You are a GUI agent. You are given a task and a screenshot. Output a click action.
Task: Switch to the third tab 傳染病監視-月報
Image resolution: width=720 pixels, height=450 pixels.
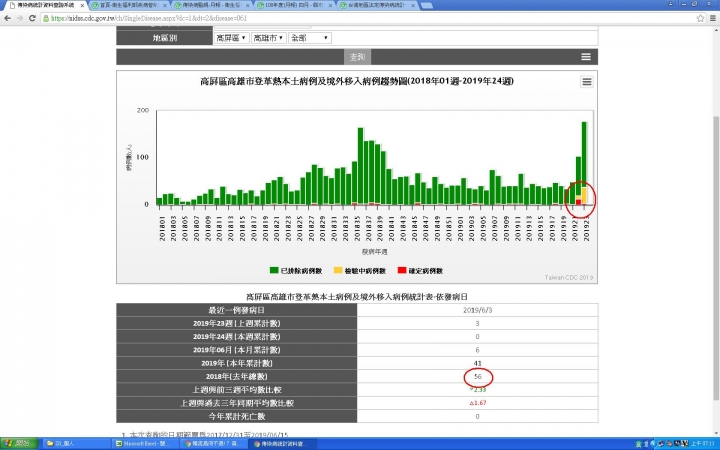212,6
